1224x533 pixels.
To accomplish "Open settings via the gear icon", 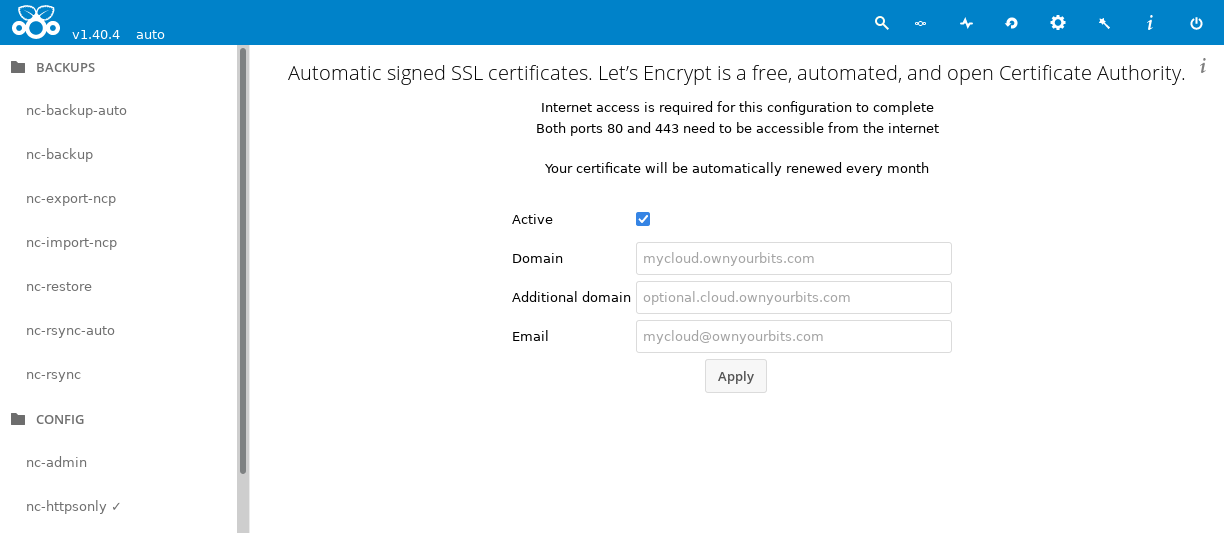I will click(x=1058, y=22).
